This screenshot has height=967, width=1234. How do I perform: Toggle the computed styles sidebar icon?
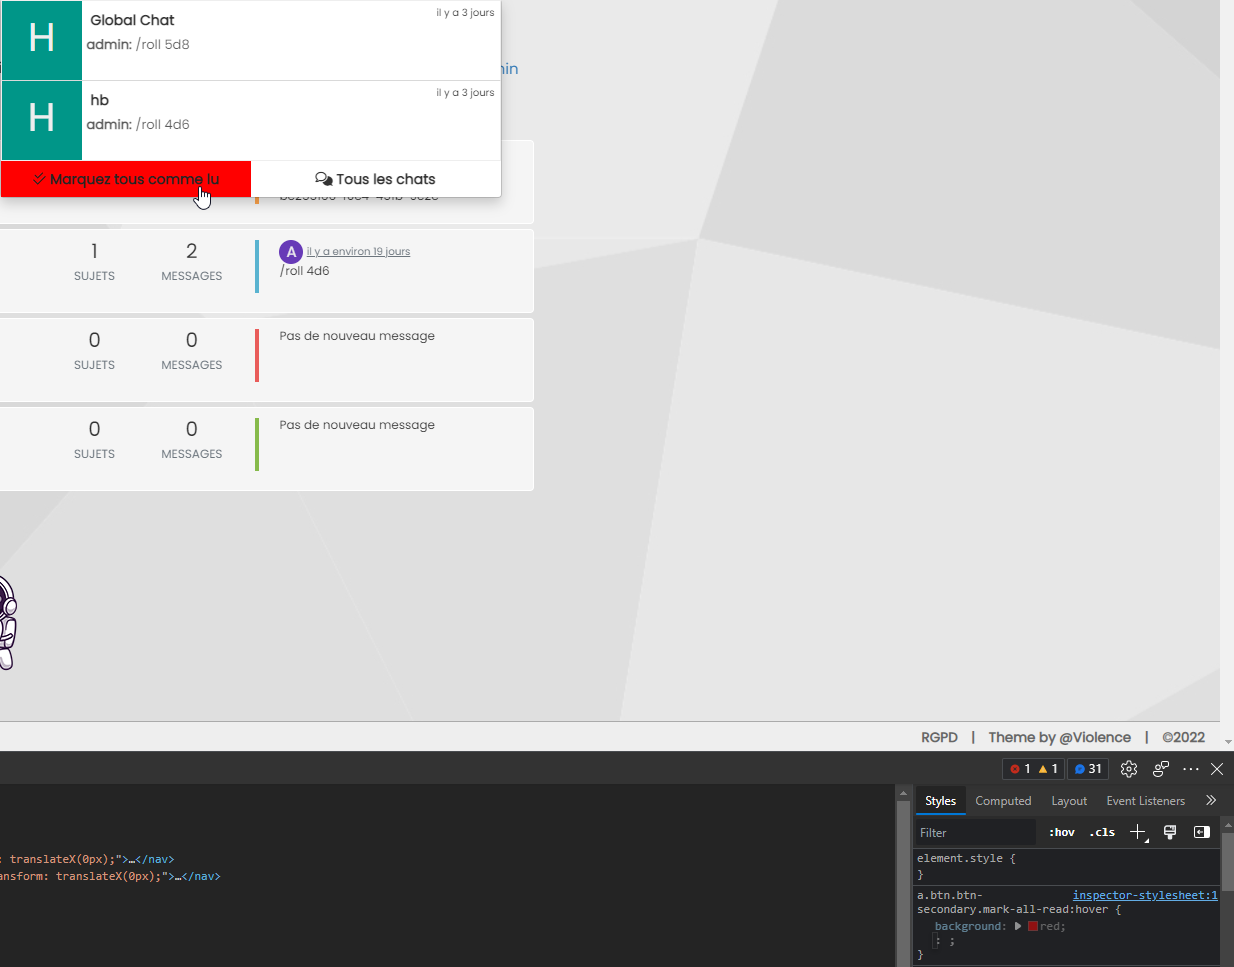[x=1201, y=832]
